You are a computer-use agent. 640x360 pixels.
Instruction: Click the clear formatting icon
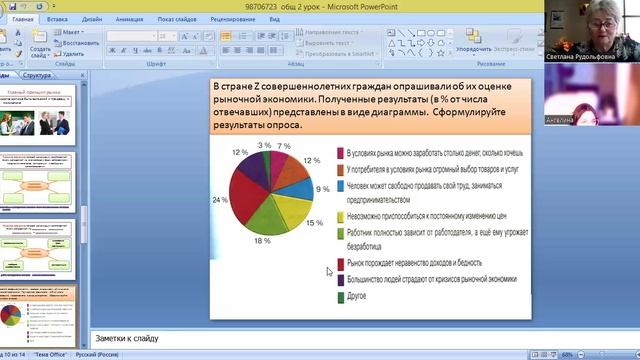(209, 36)
